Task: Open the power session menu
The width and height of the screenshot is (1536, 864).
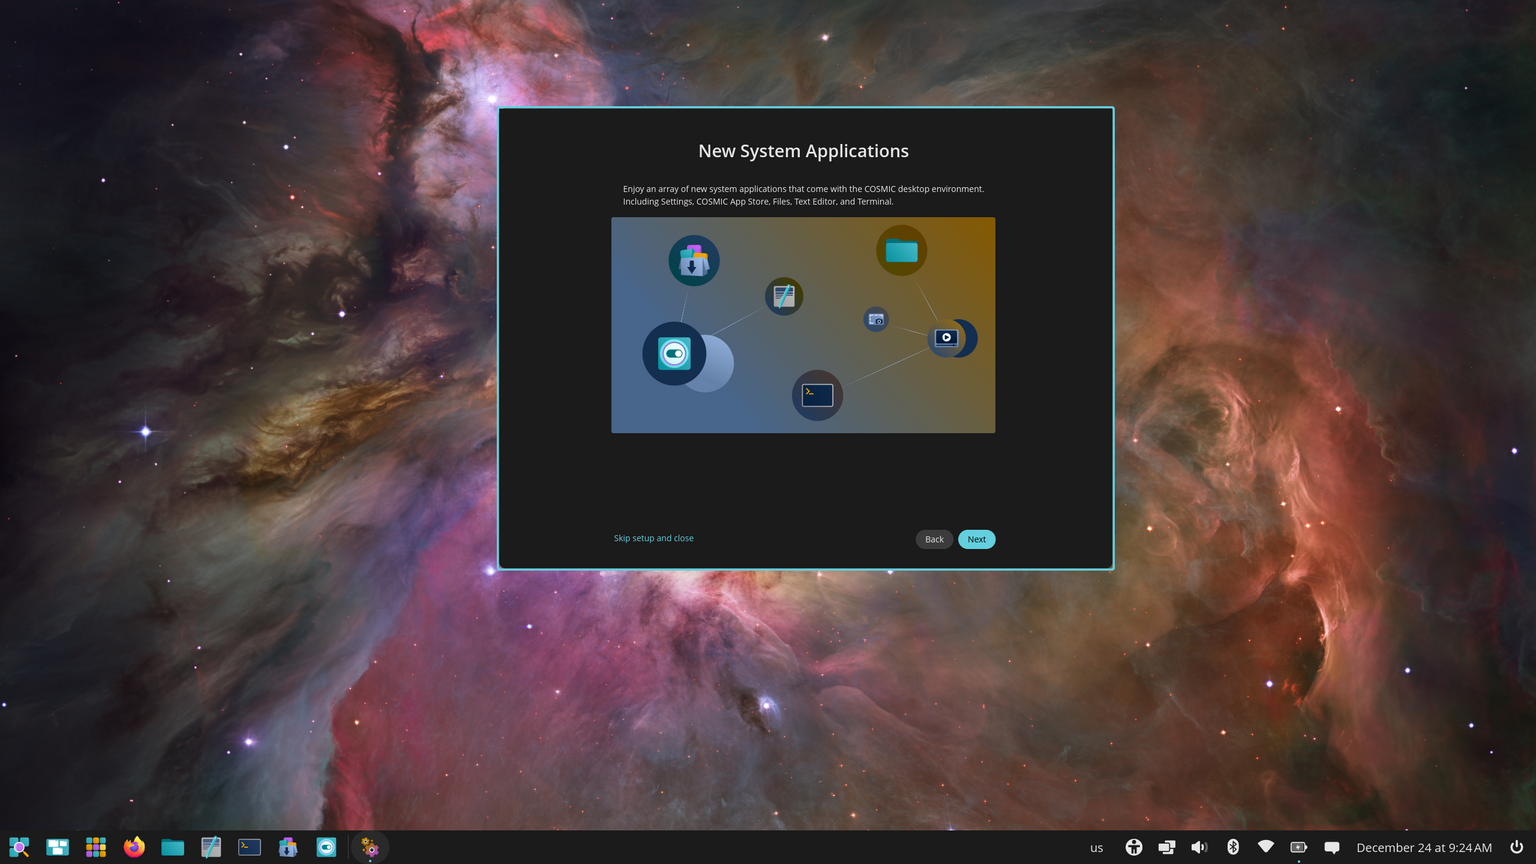Action: [x=1518, y=847]
